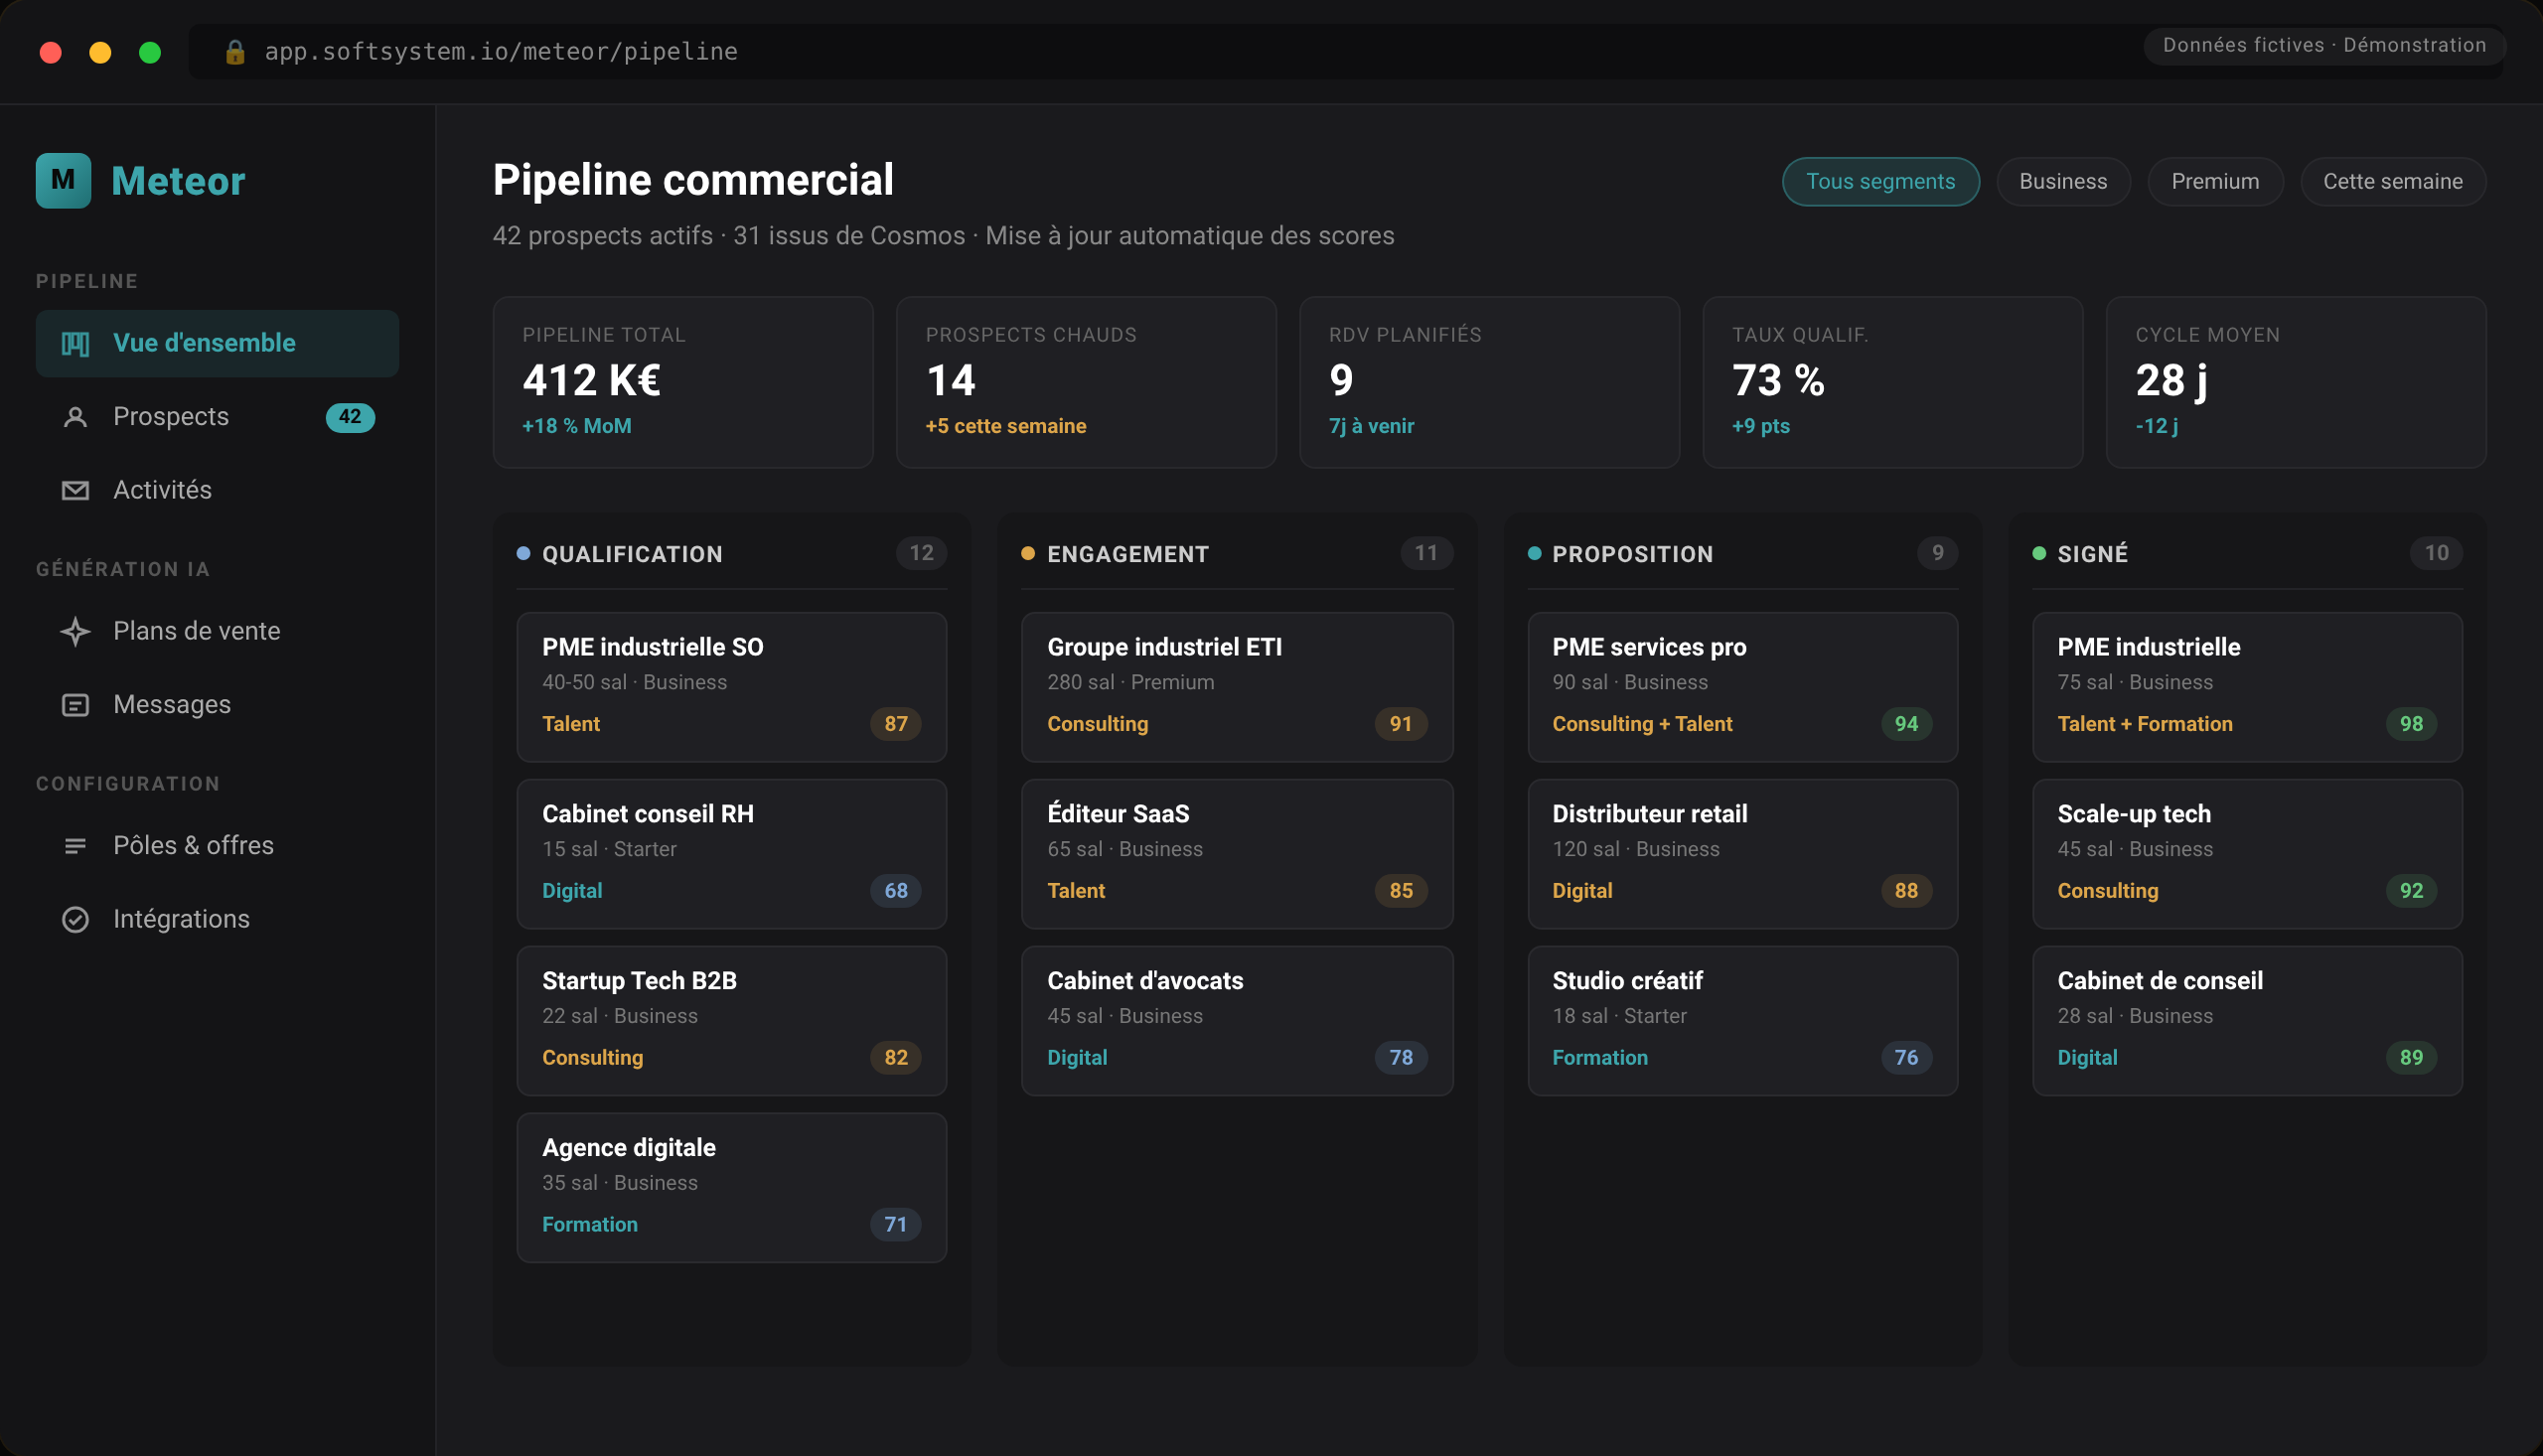This screenshot has width=2543, height=1456.
Task: Open the Agence digitale card
Action: coord(732,1188)
